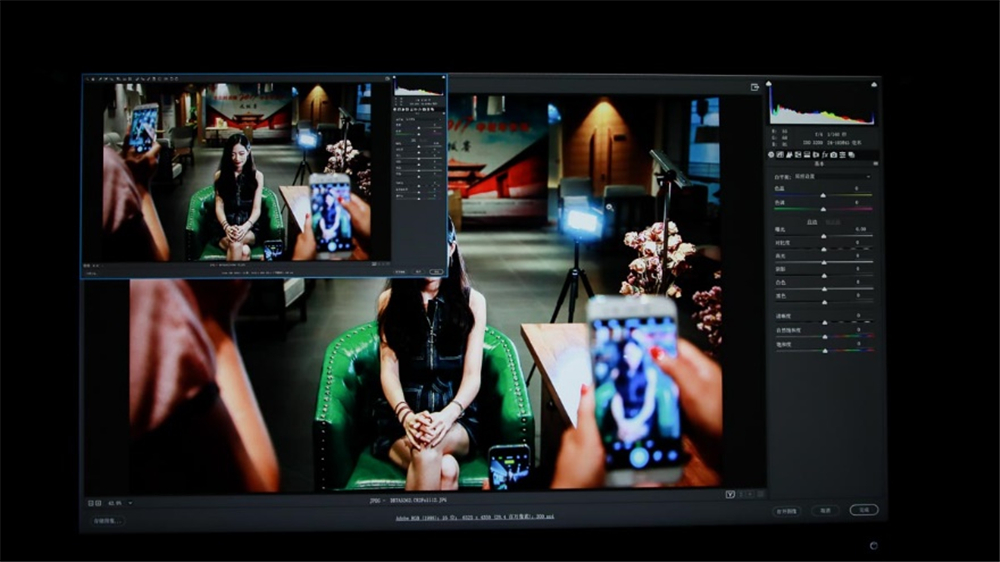
Task: Open the zoom level dropdown showing 42.9%
Action: pyautogui.click(x=120, y=503)
